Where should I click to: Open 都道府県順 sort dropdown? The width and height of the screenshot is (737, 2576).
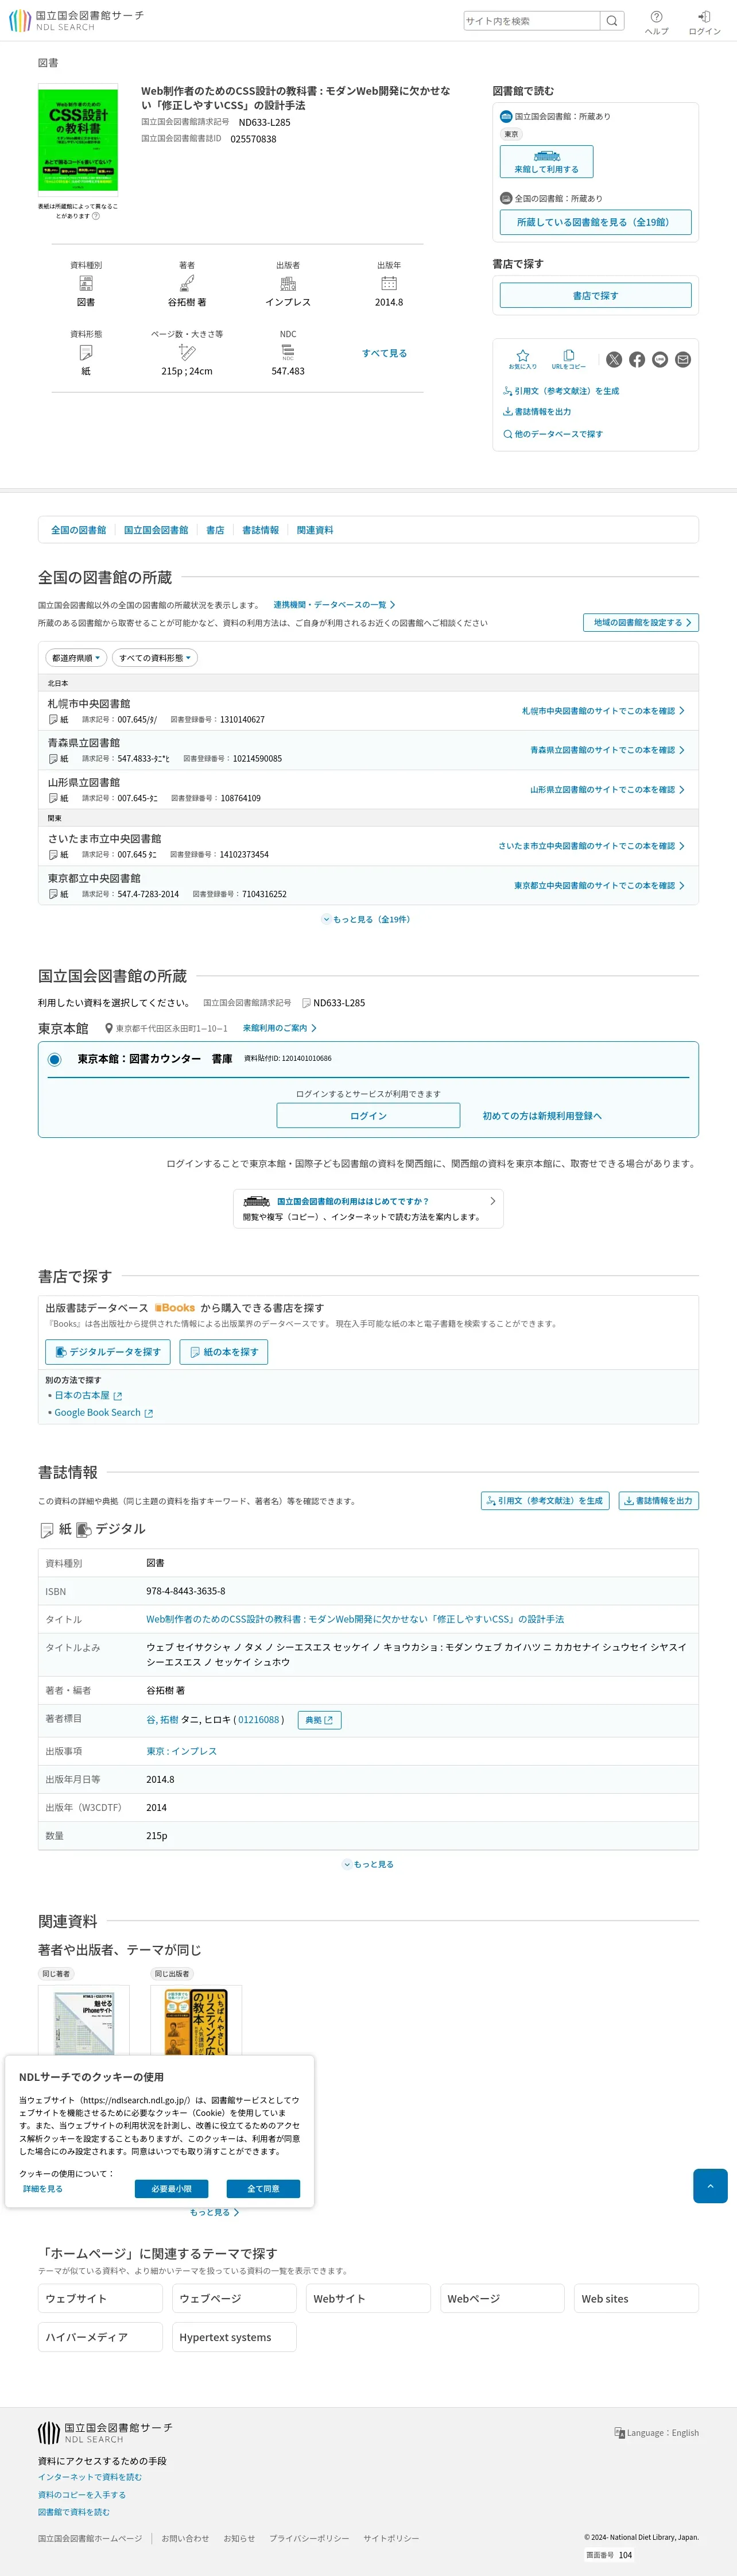(x=76, y=658)
